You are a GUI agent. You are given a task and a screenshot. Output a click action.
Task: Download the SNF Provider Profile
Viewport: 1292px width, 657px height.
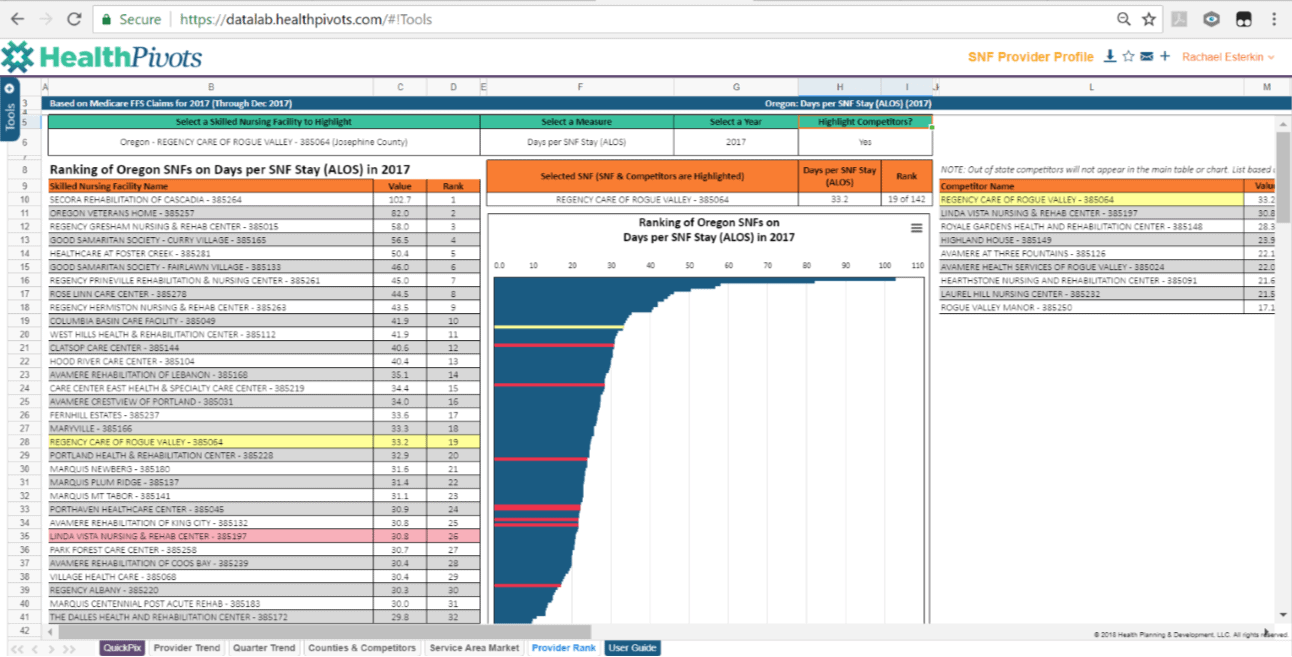[1109, 56]
